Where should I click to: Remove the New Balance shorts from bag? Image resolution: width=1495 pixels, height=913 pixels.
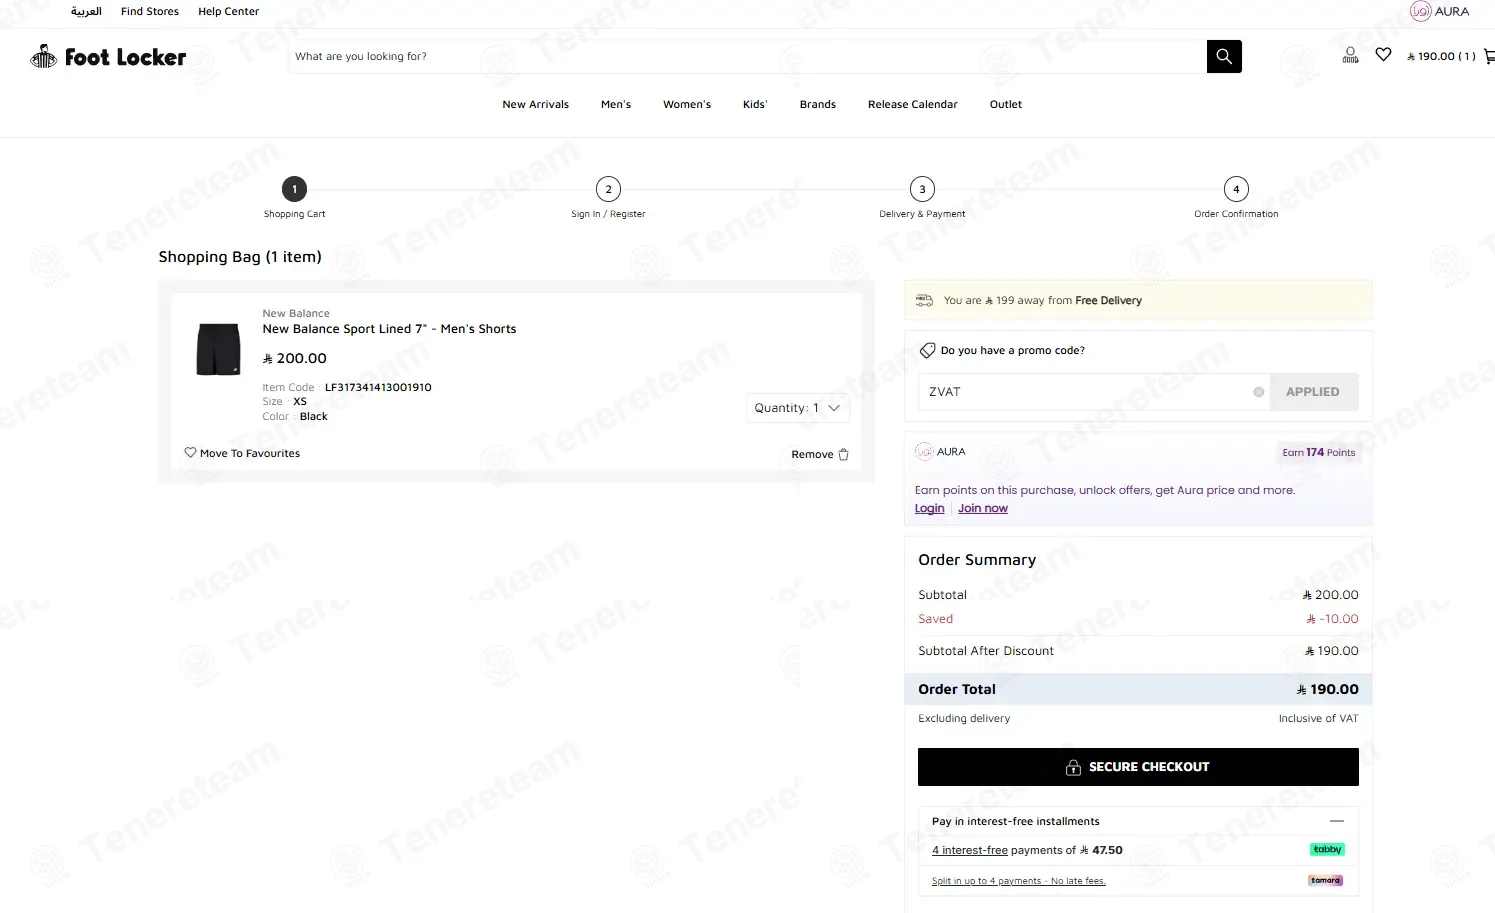point(820,454)
